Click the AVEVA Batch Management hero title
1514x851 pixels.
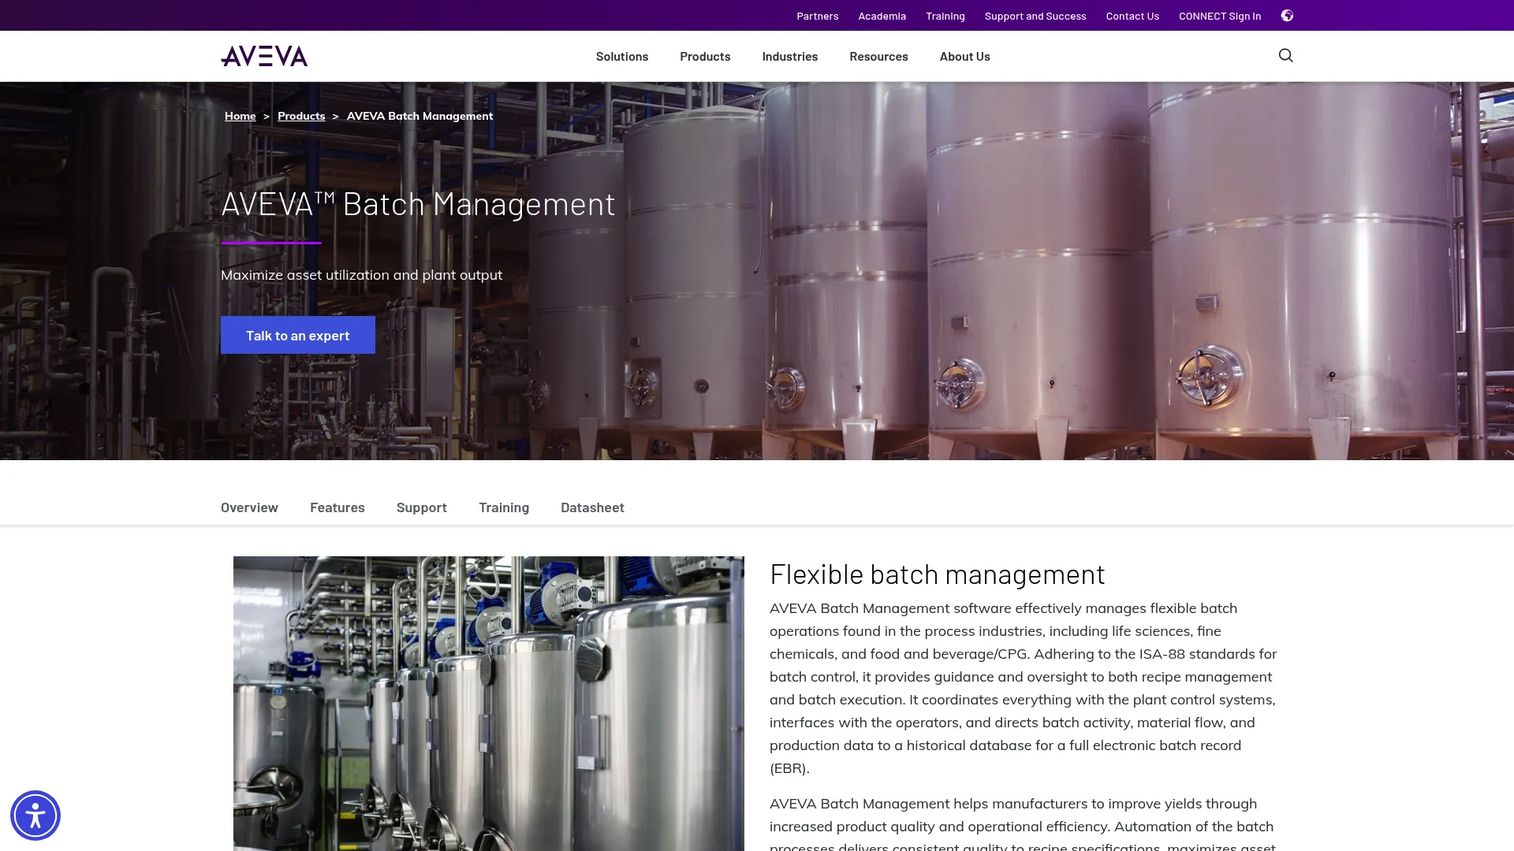click(x=418, y=204)
